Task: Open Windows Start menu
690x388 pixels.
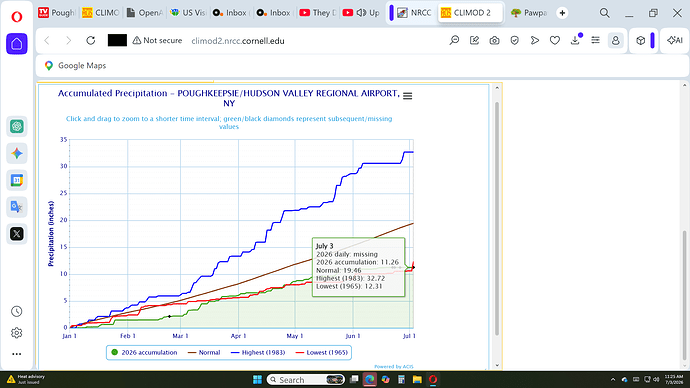Action: pyautogui.click(x=257, y=379)
